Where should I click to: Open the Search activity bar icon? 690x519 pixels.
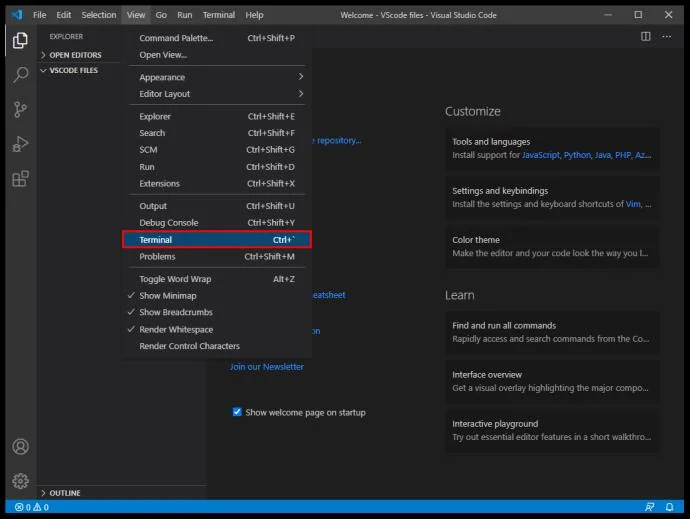[20, 75]
